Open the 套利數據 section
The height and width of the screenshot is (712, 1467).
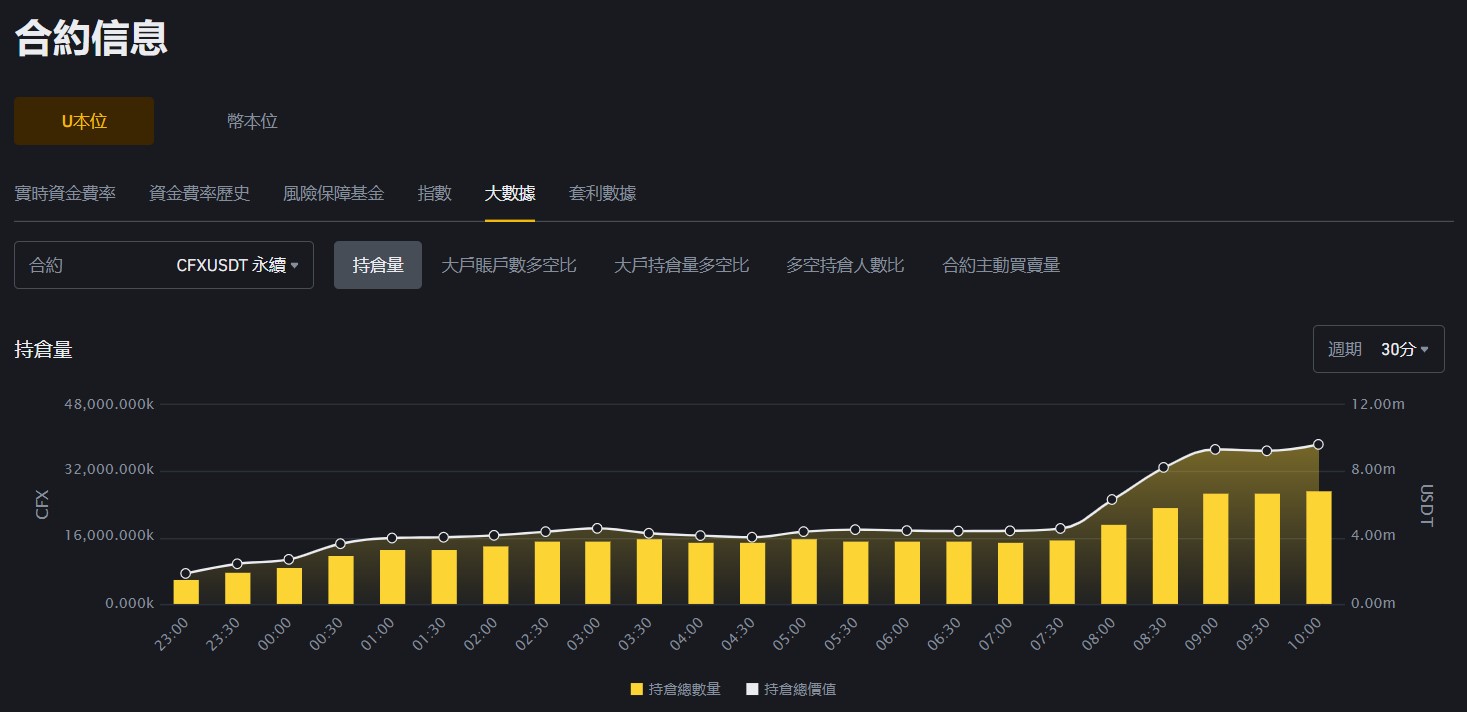[x=601, y=193]
